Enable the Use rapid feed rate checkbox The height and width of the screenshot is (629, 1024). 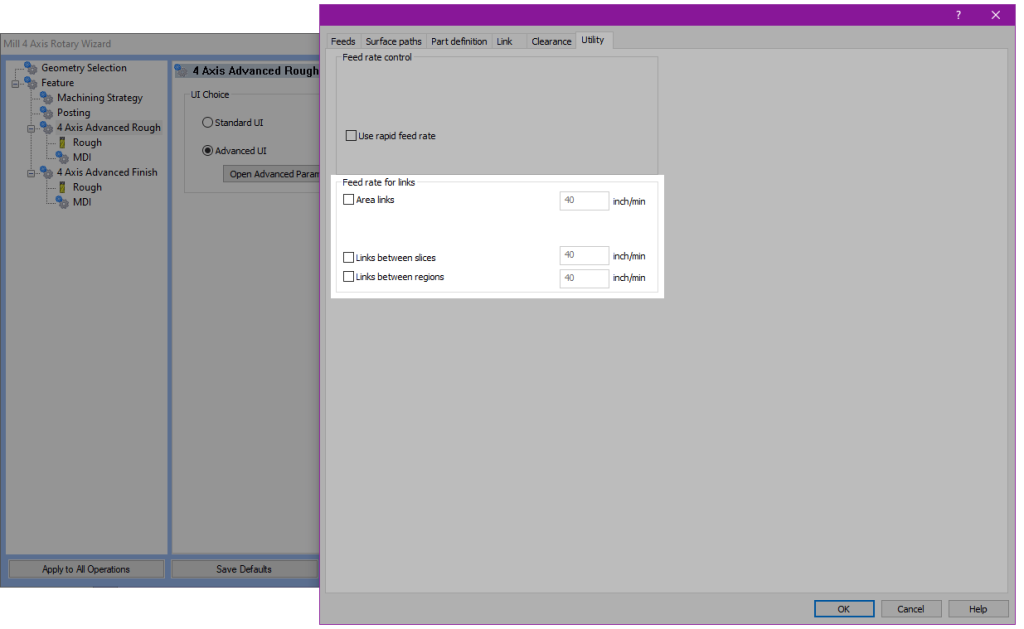(x=352, y=135)
